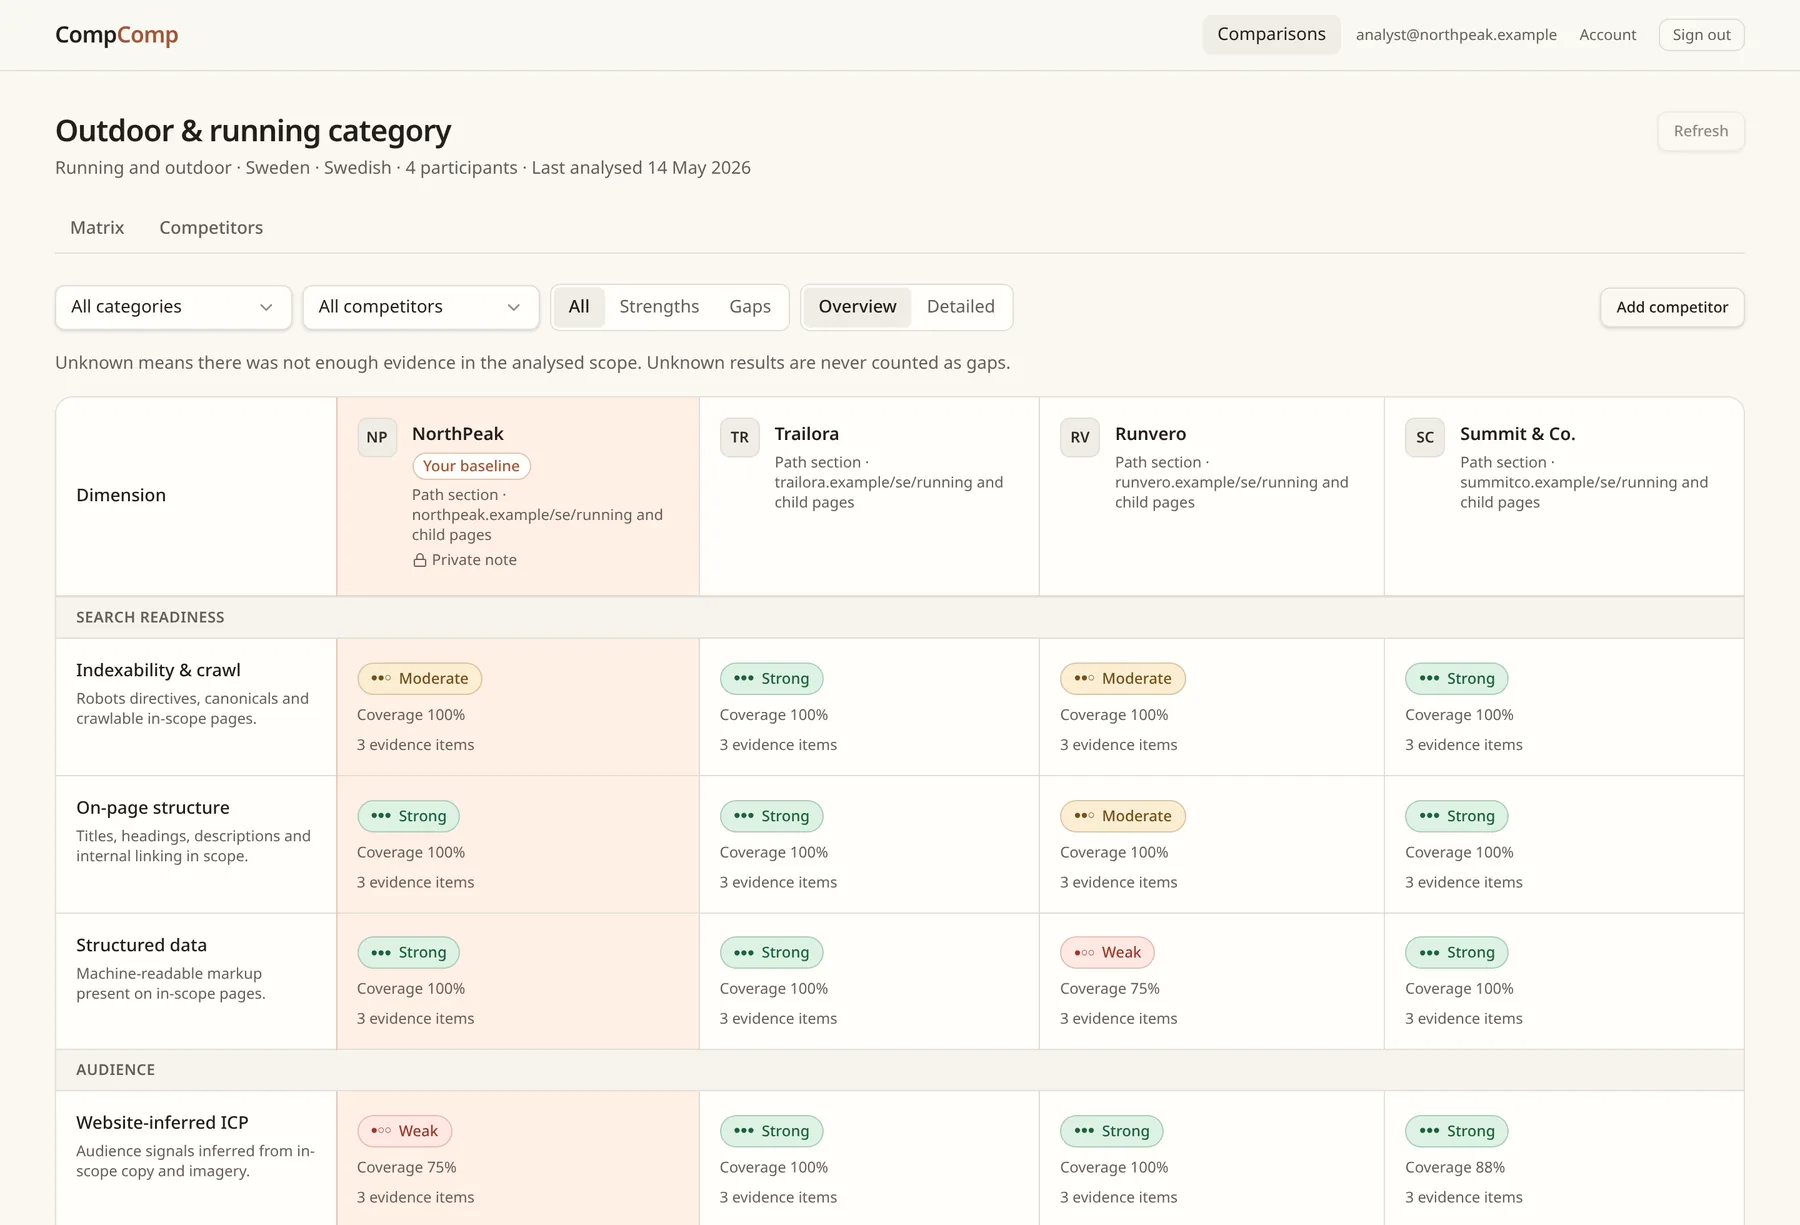The width and height of the screenshot is (1800, 1225).
Task: Click Runvero's Weak badge for Structured data
Action: tap(1107, 953)
